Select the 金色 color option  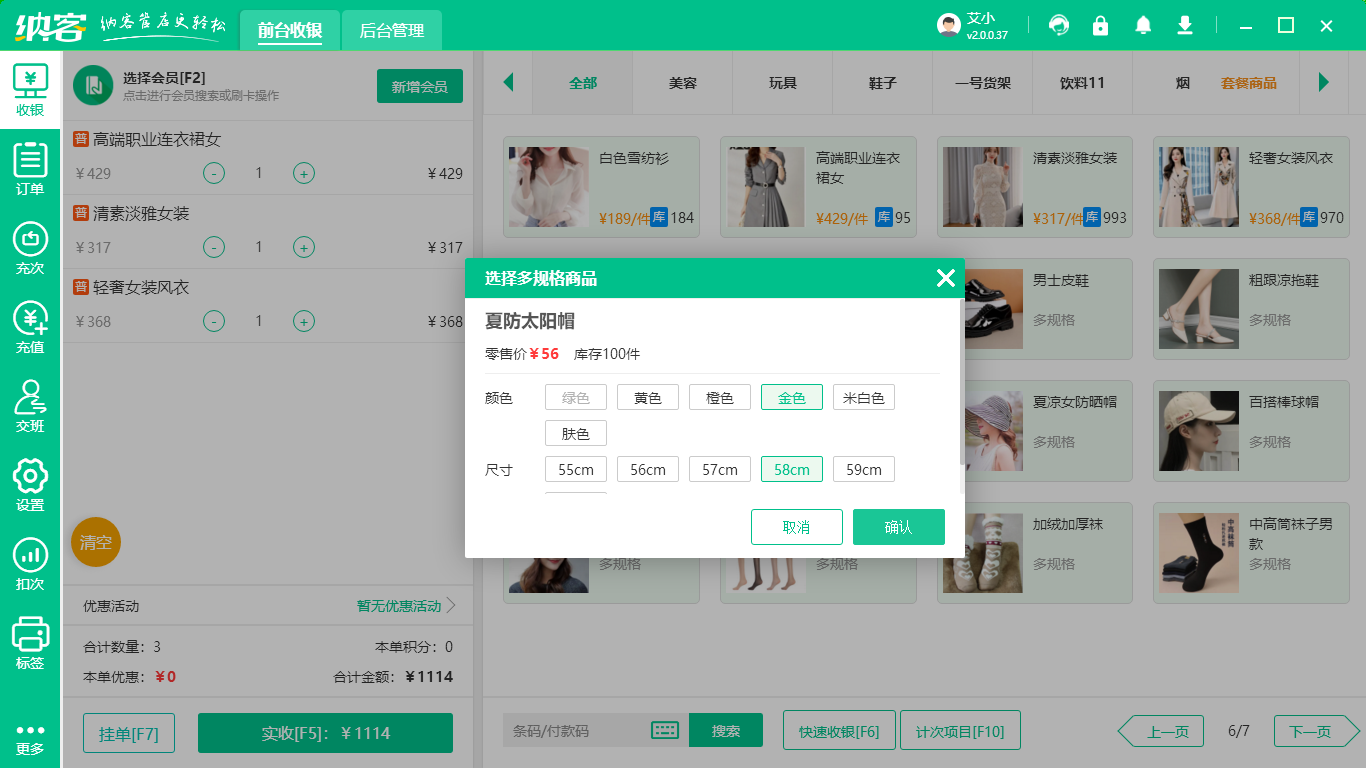[x=792, y=398]
